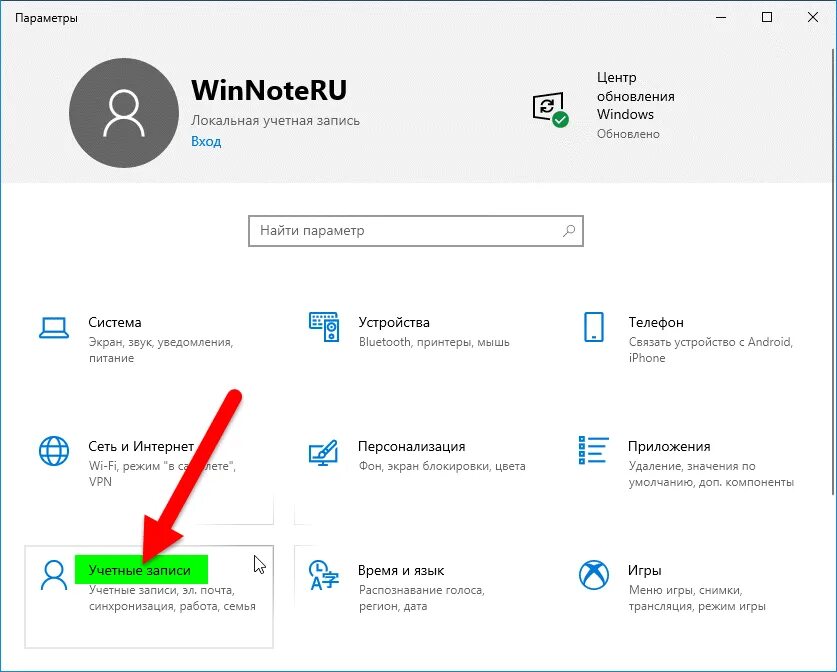Click "Распознавание голоса, регион, дата" description
Image resolution: width=837 pixels, height=672 pixels.
[421, 598]
